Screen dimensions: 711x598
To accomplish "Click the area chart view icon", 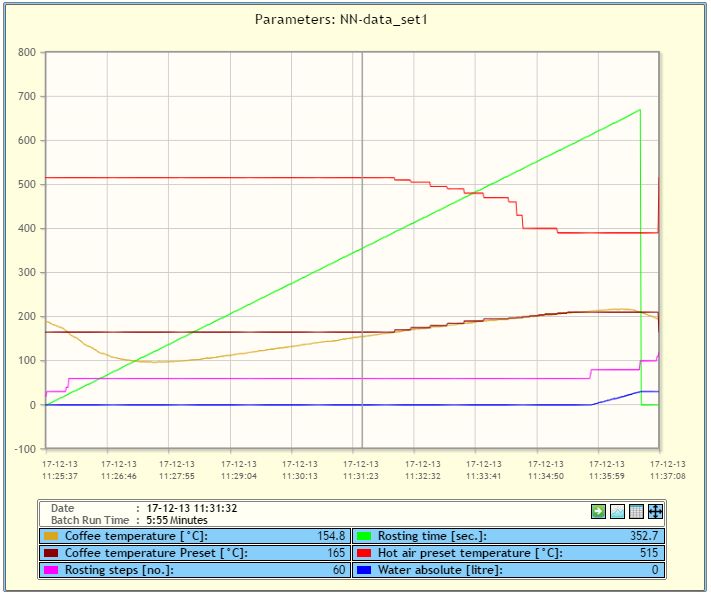I will click(618, 512).
